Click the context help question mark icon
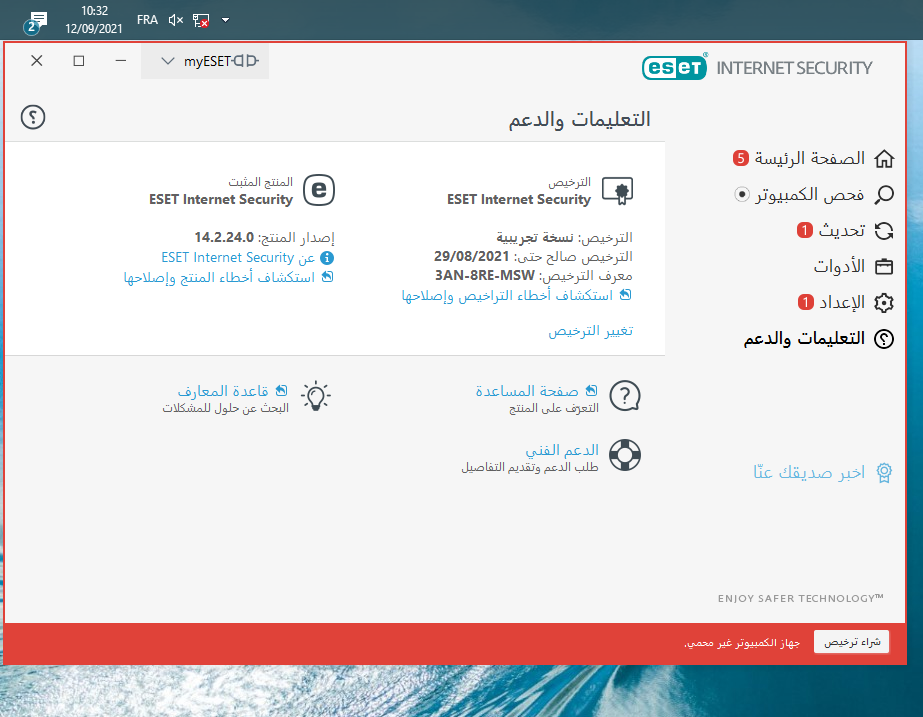This screenshot has height=717, width=923. (33, 117)
